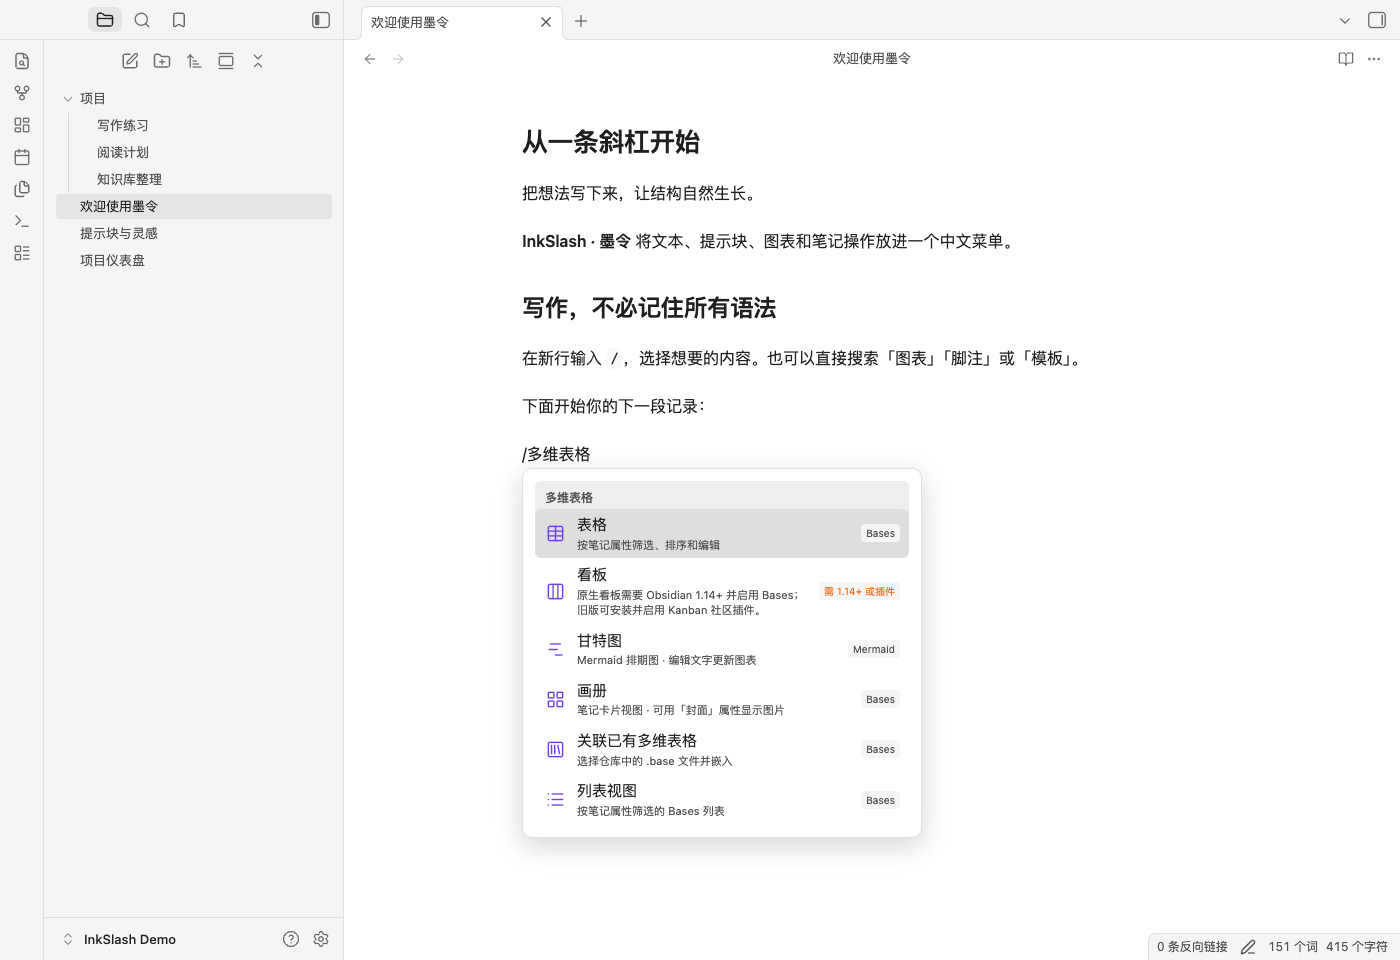Choose 看板 from the slash menu
This screenshot has width=1400, height=960.
pos(722,592)
